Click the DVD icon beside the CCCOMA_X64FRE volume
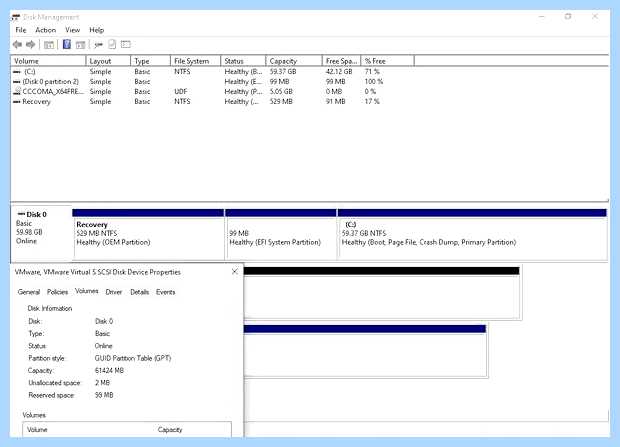 coord(17,92)
